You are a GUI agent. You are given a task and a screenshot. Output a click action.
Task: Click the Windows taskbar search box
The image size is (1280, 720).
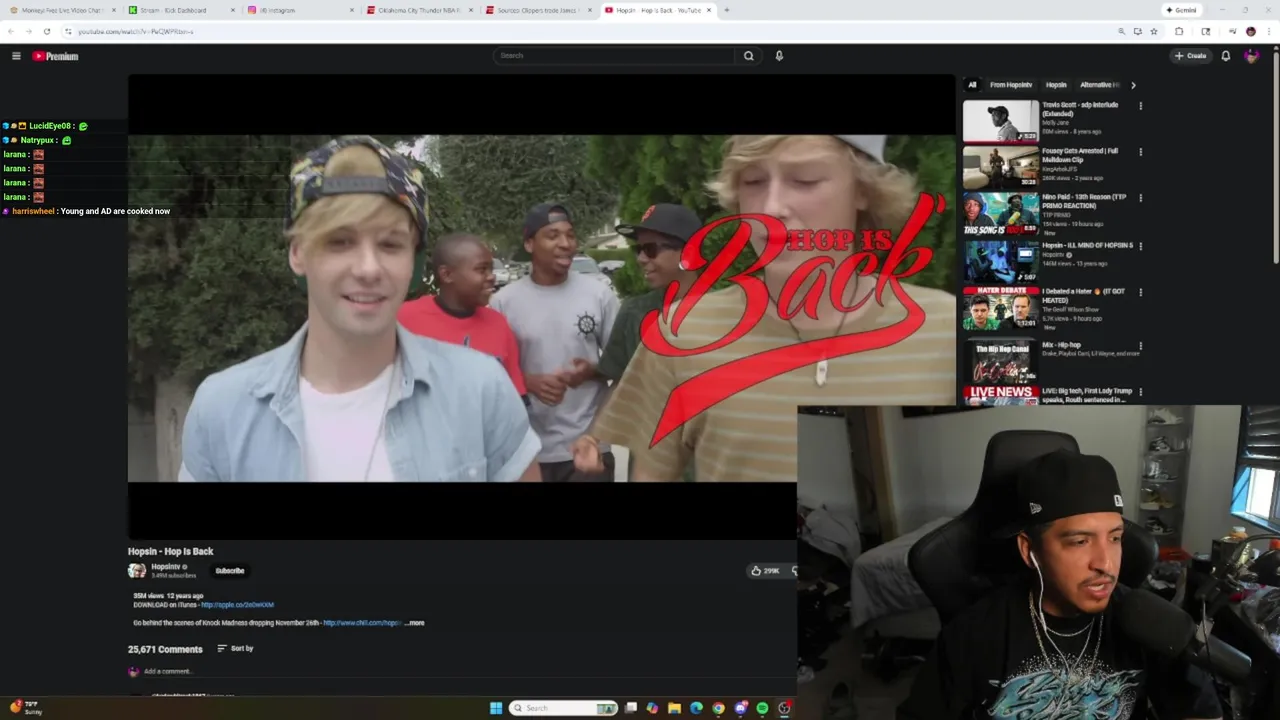click(564, 708)
